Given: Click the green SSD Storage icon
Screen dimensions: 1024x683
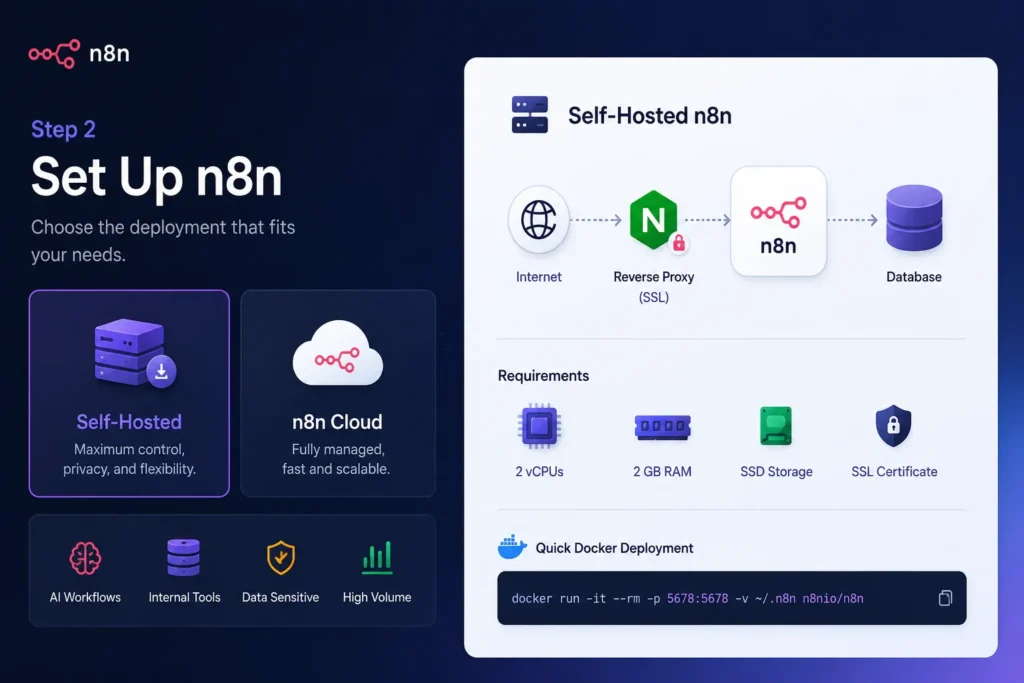Looking at the screenshot, I should point(776,426).
